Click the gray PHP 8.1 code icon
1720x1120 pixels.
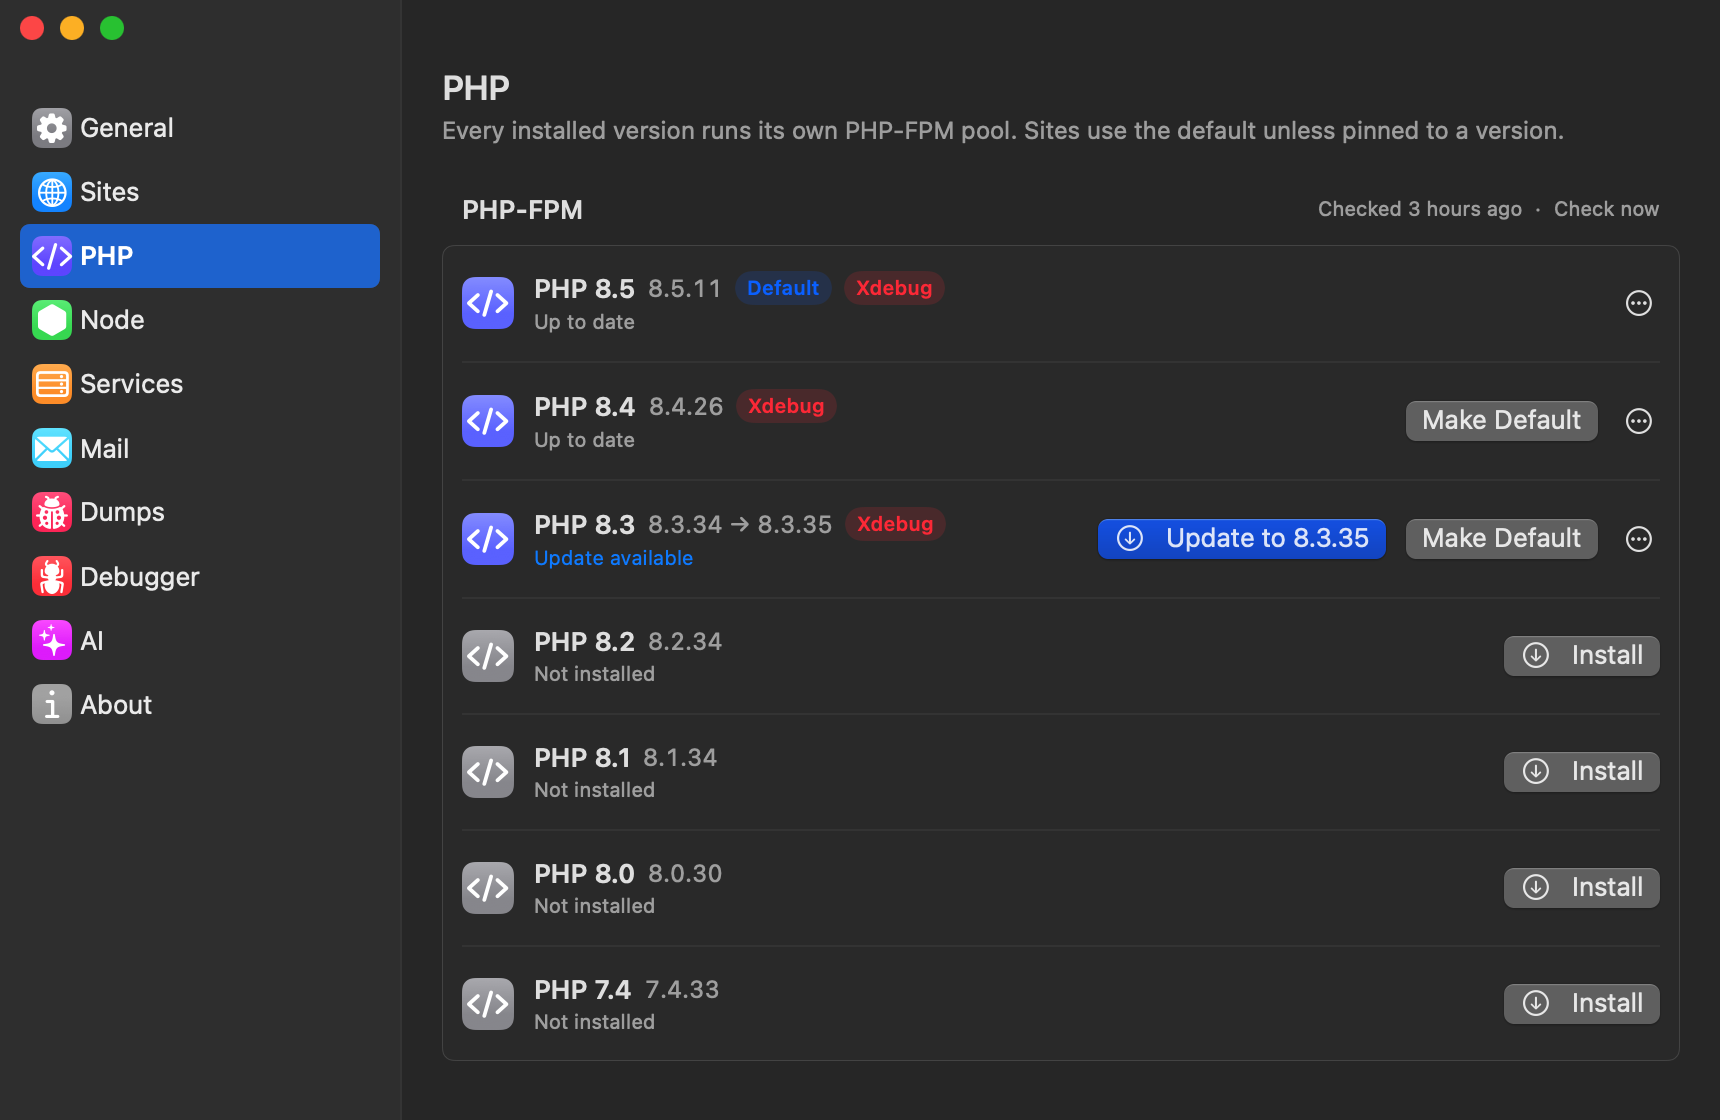488,772
